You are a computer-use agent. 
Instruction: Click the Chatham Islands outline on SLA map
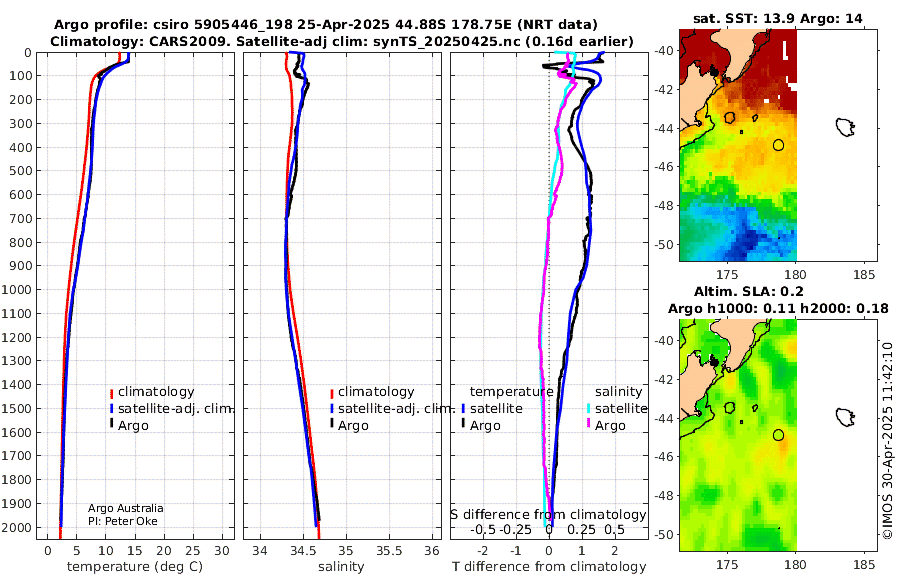coord(845,417)
